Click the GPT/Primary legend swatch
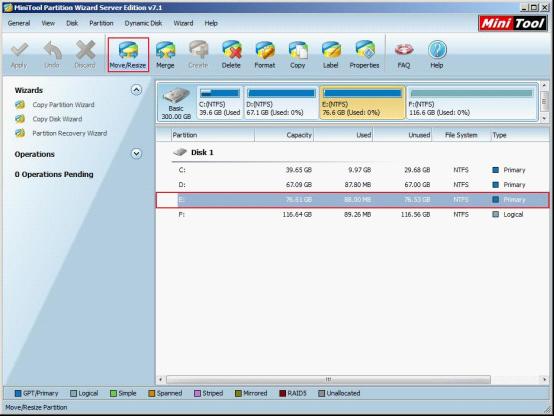554x416 pixels. click(x=18, y=393)
